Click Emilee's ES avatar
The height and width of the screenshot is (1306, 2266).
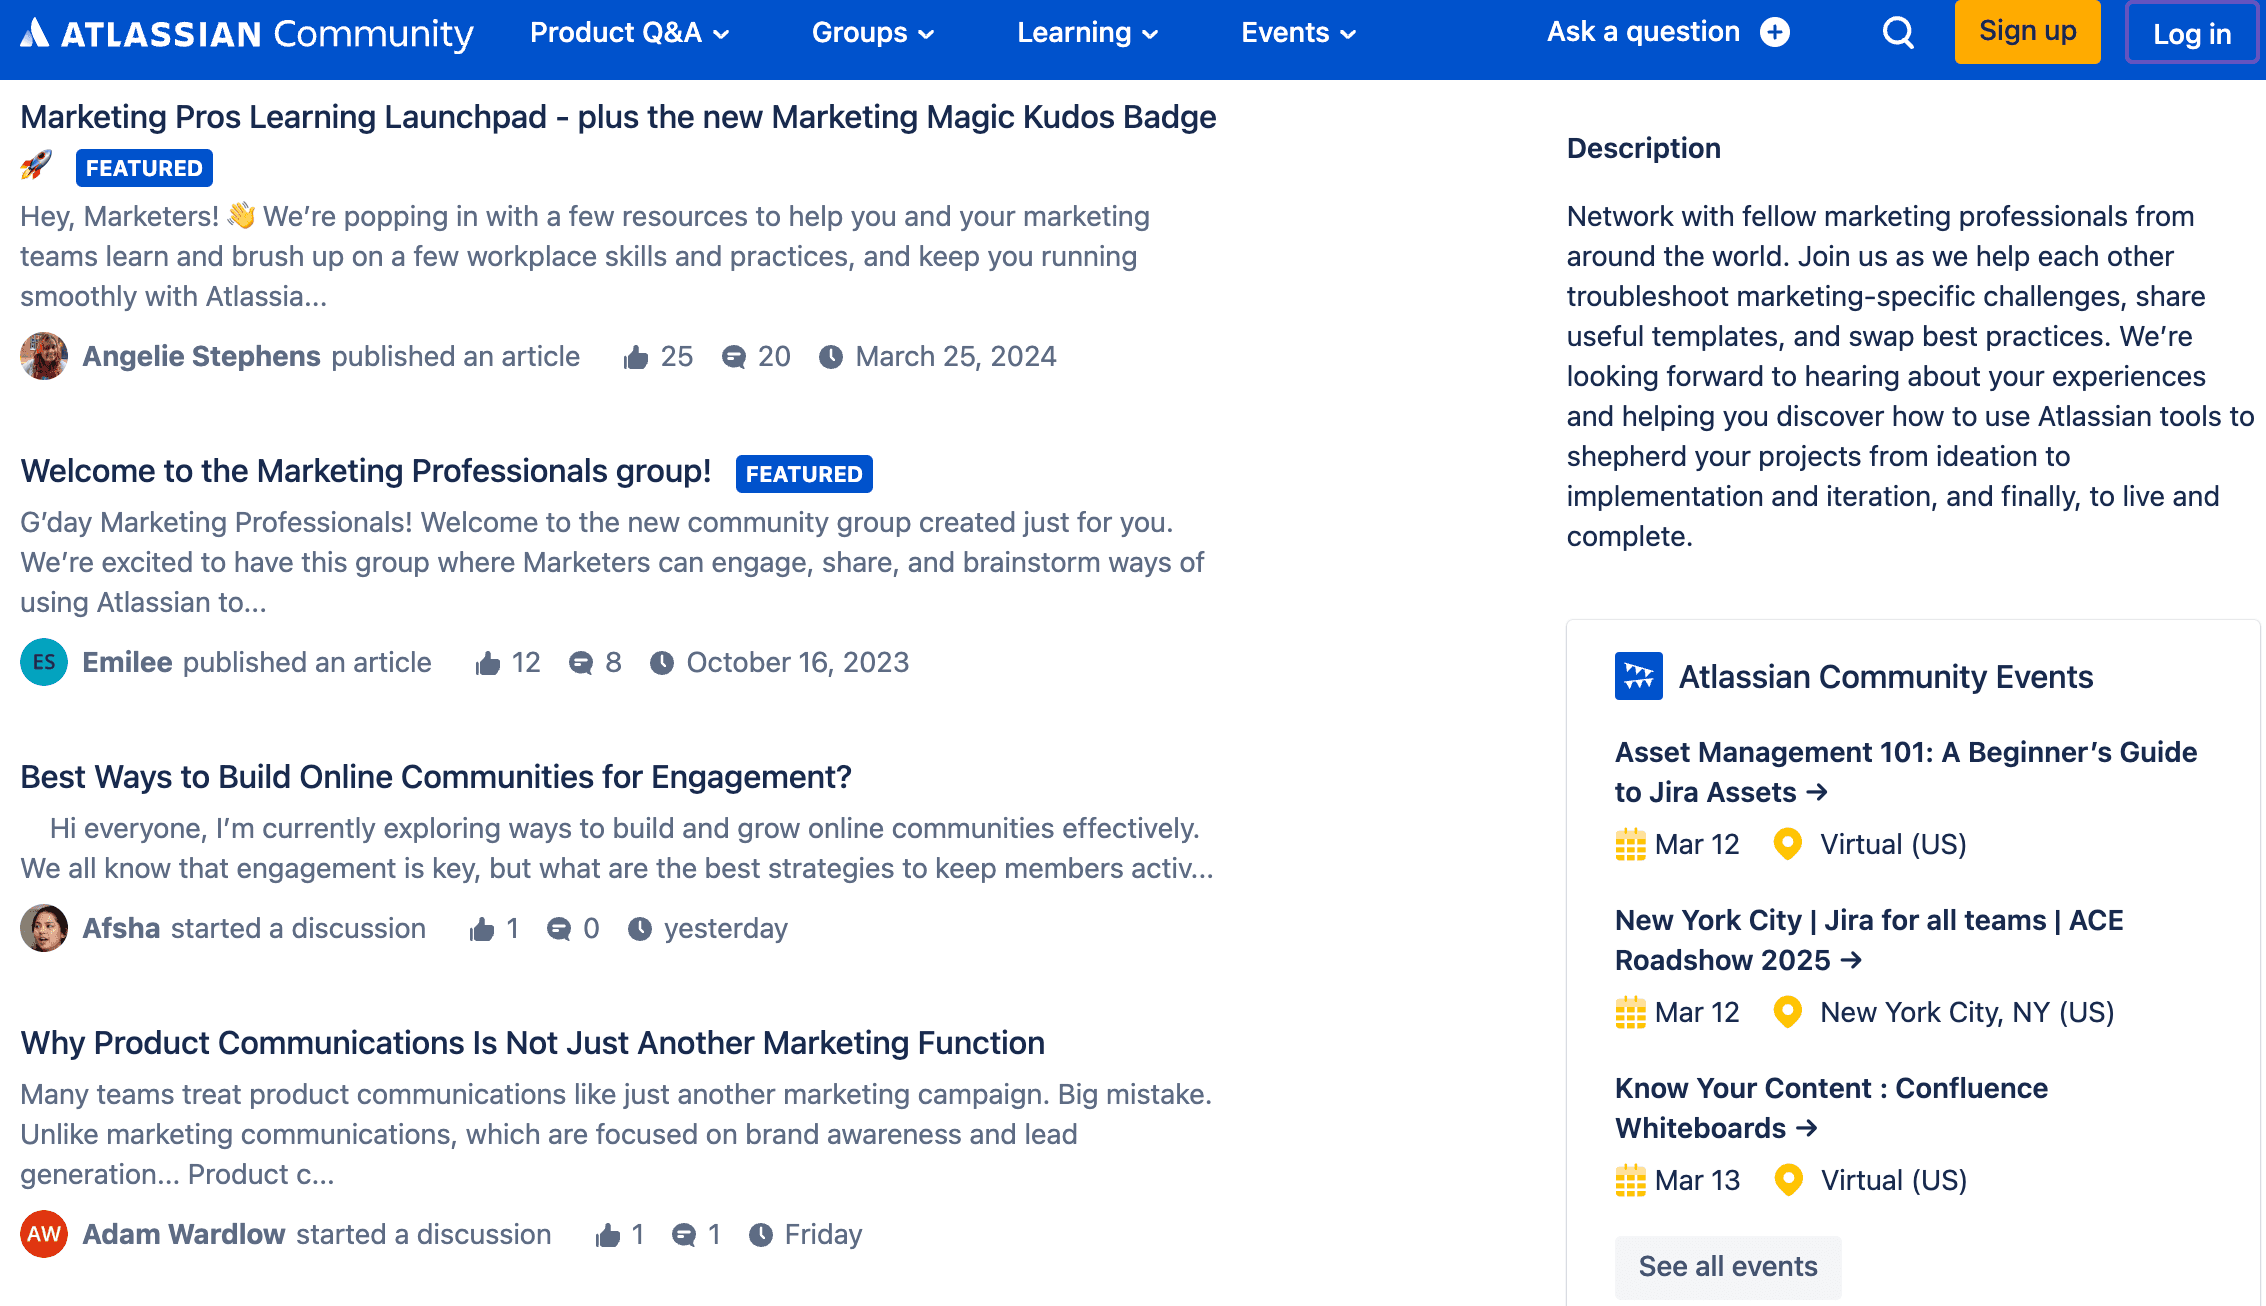pyautogui.click(x=43, y=662)
